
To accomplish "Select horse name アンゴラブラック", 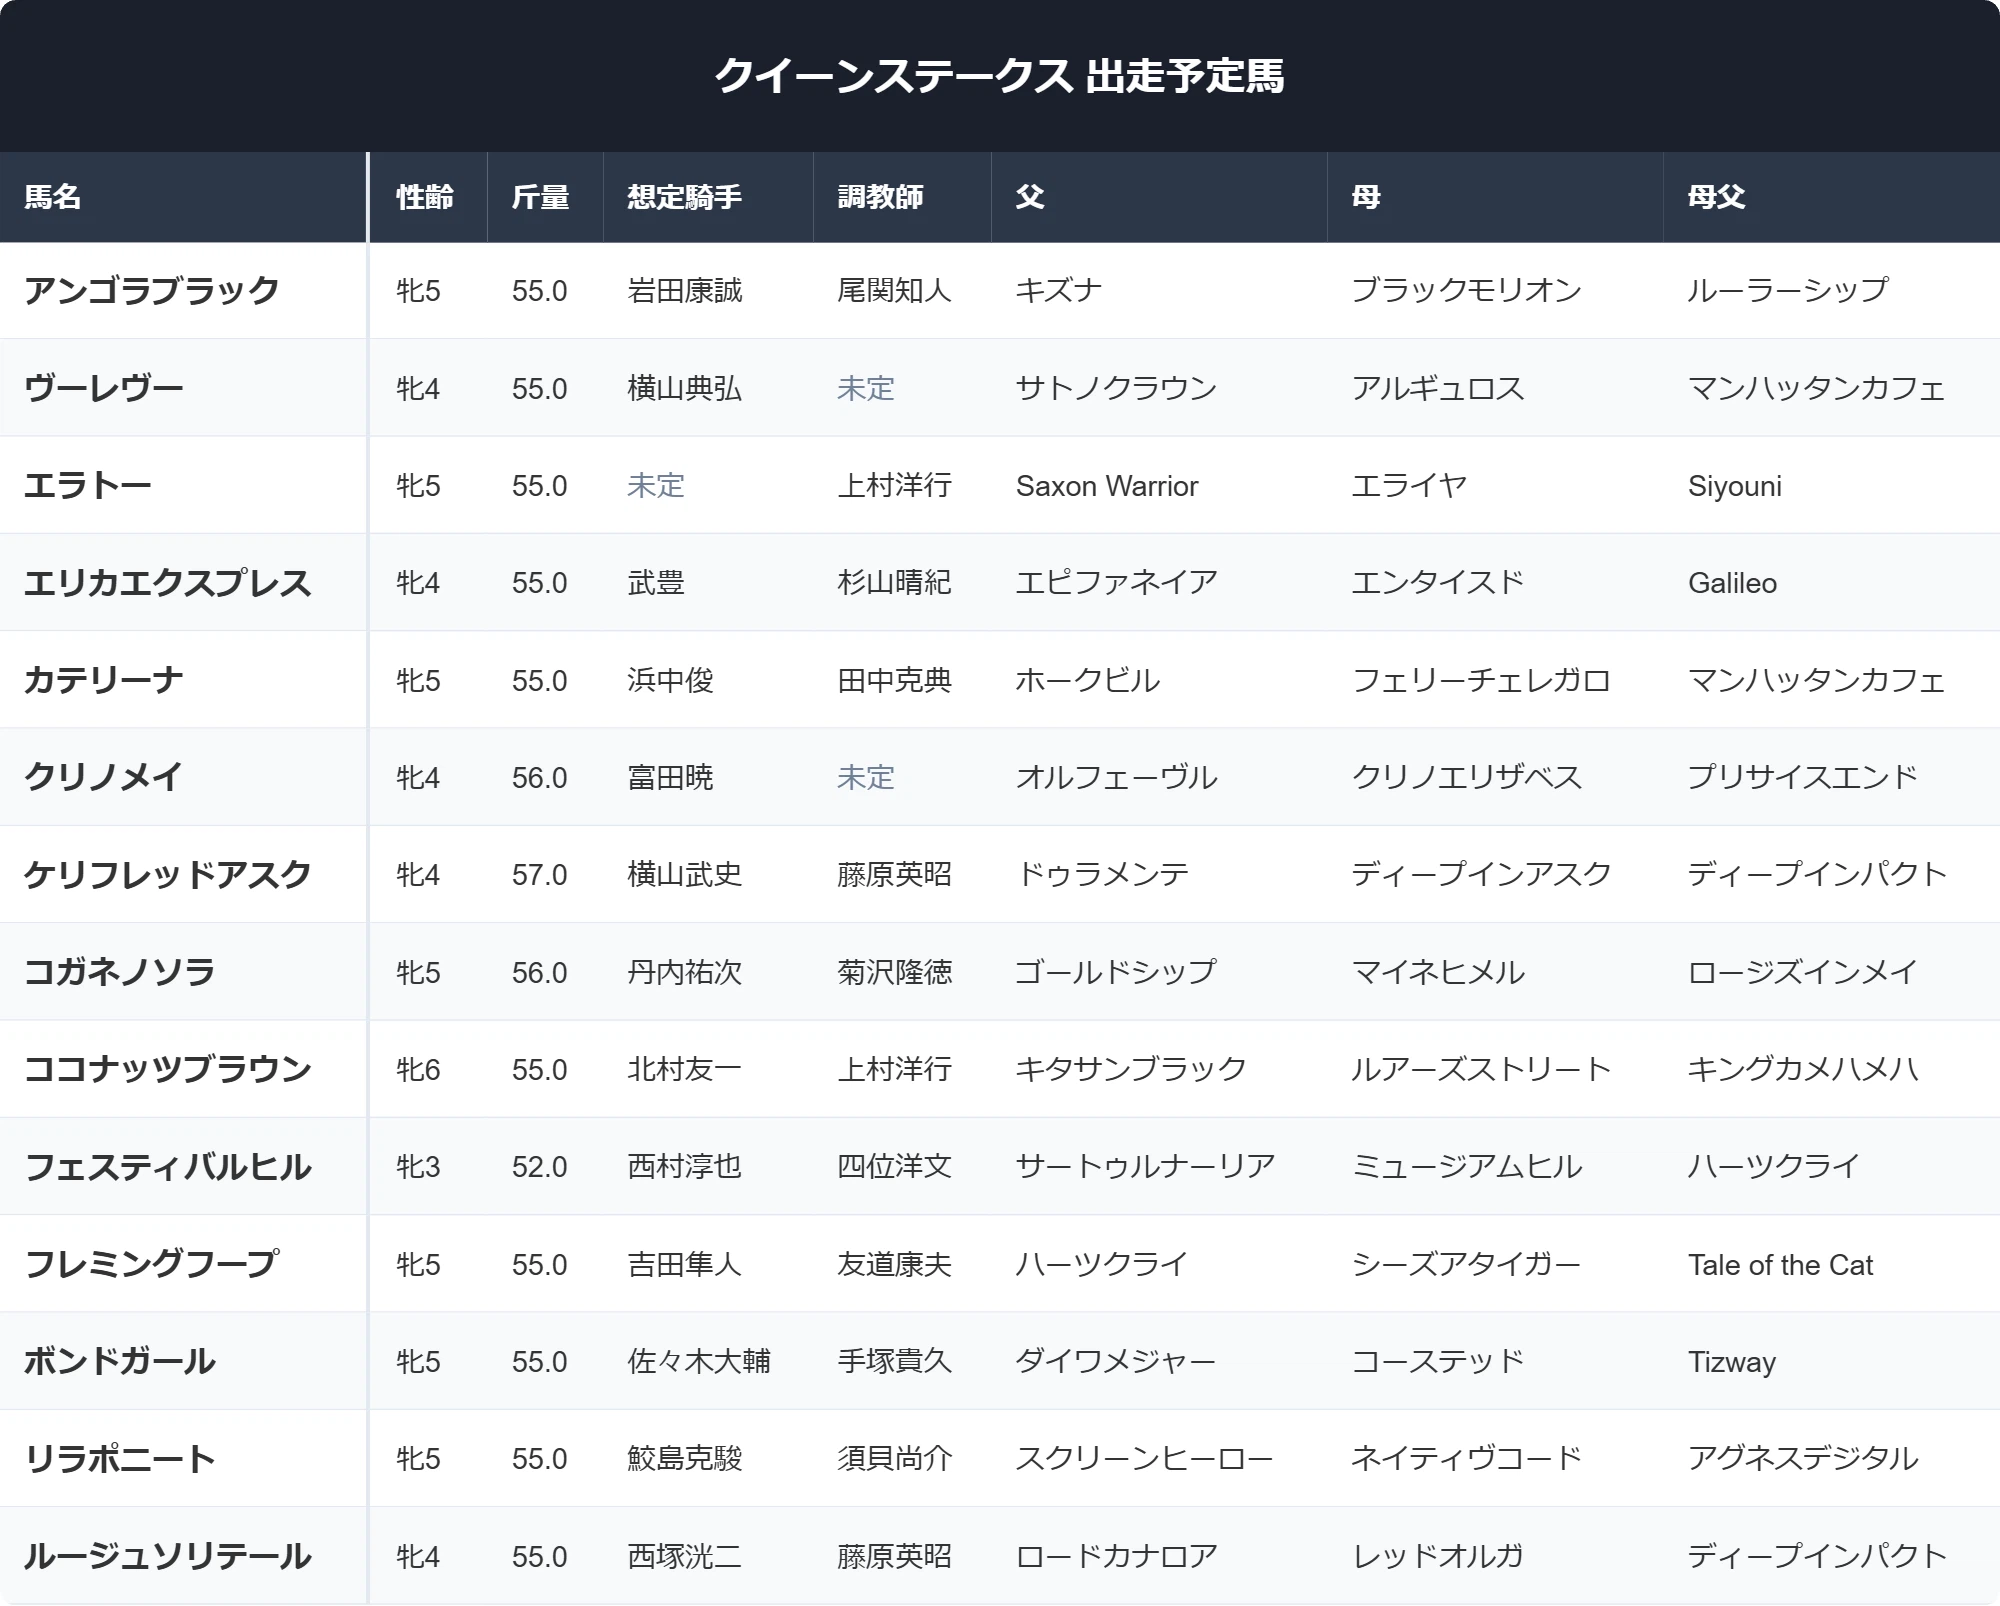I will tap(152, 290).
